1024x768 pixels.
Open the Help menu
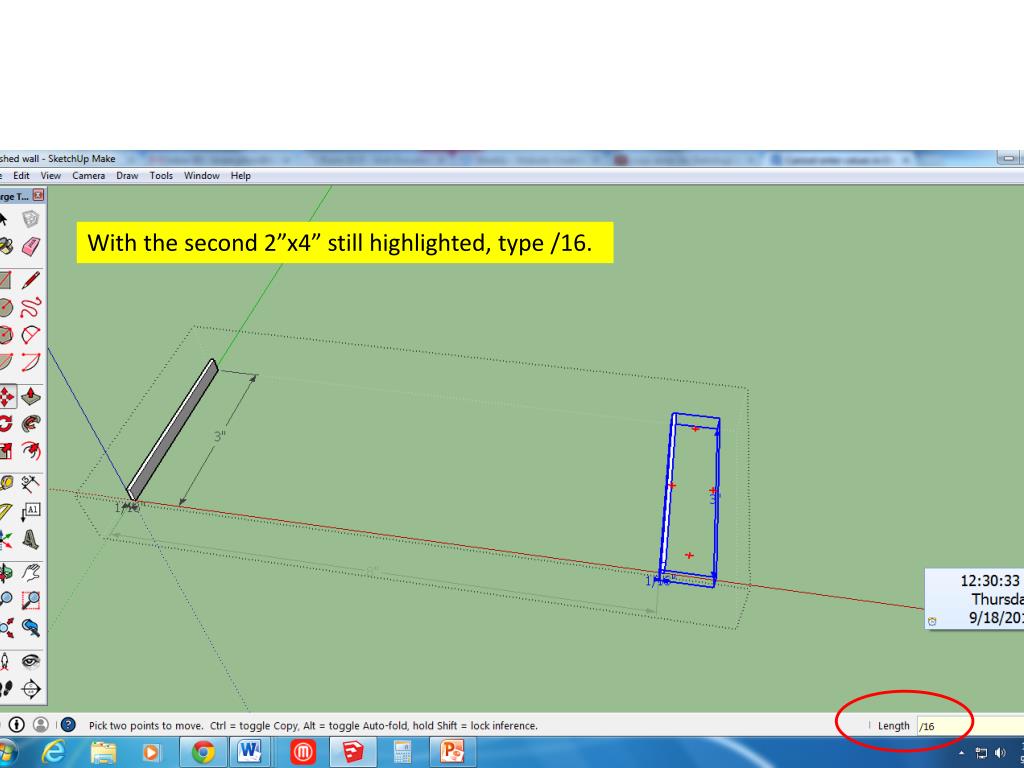point(240,176)
